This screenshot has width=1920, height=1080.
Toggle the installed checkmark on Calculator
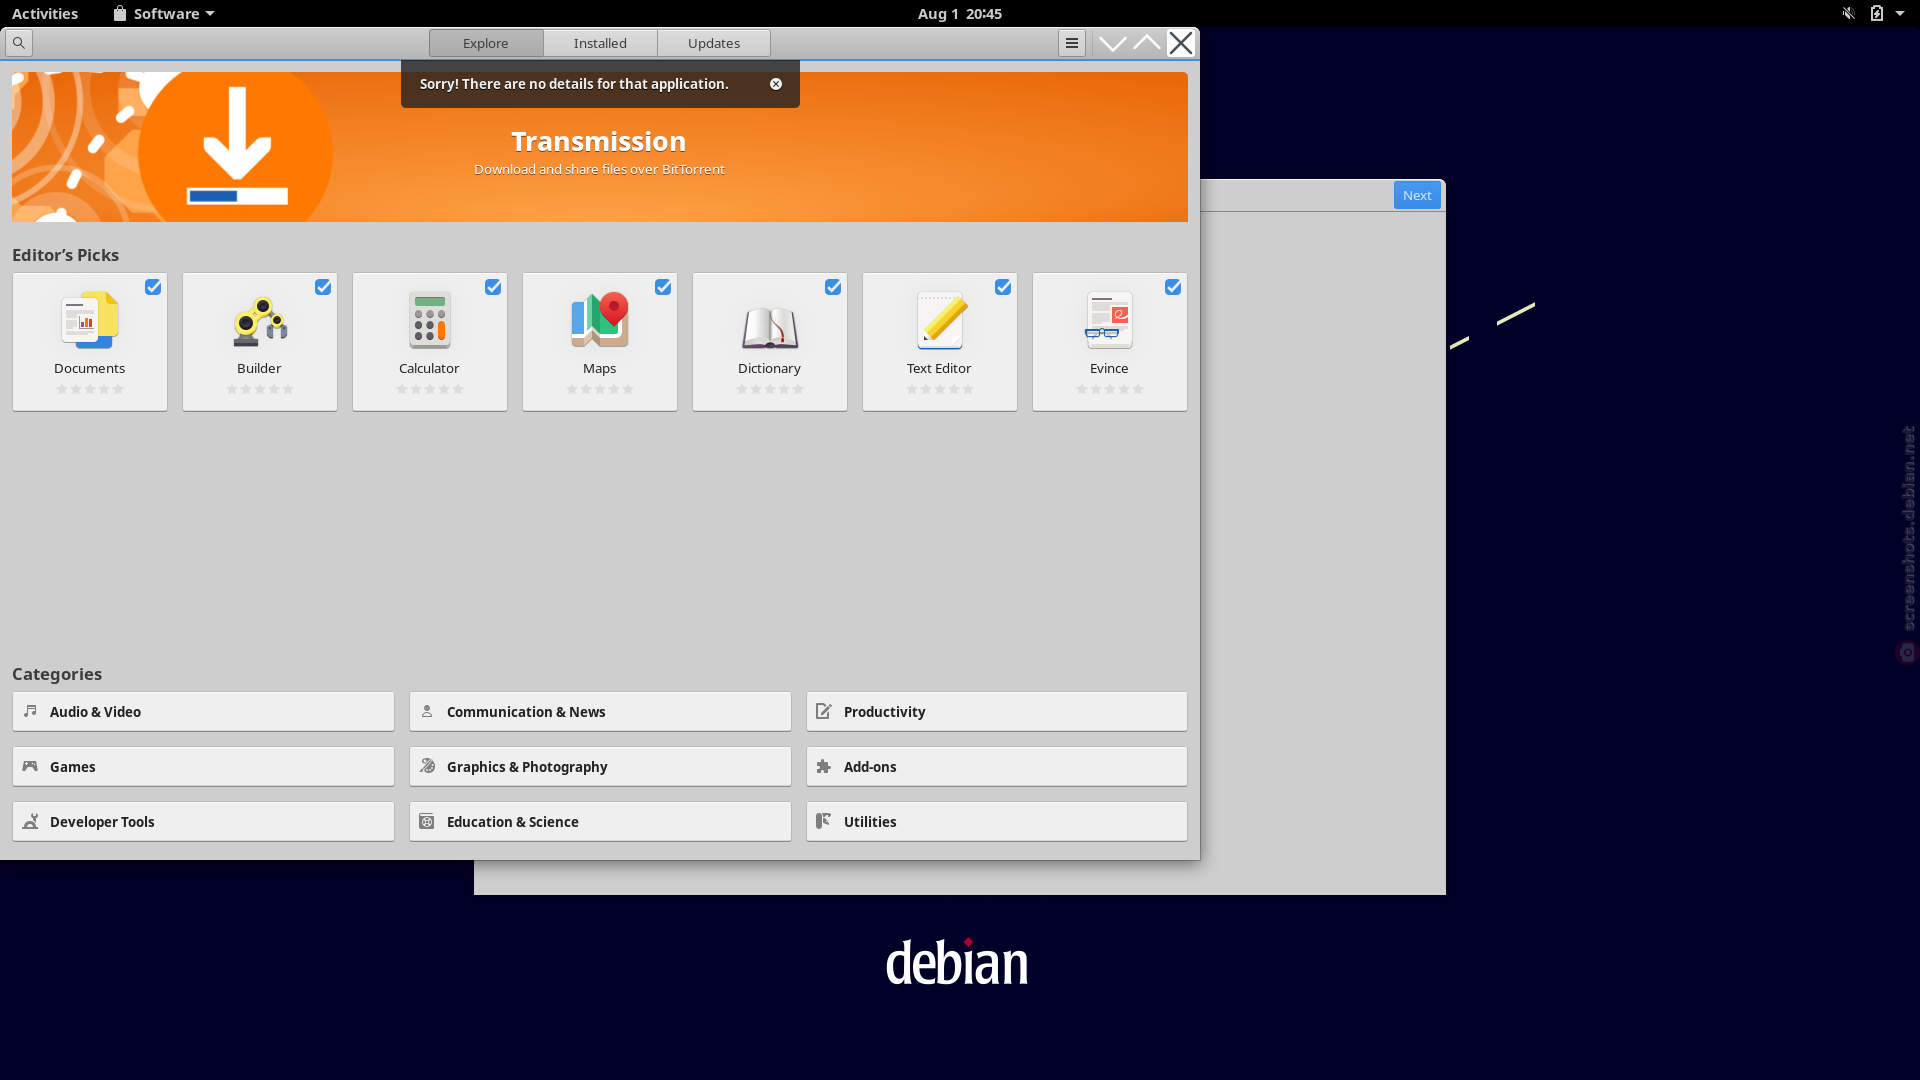(493, 287)
